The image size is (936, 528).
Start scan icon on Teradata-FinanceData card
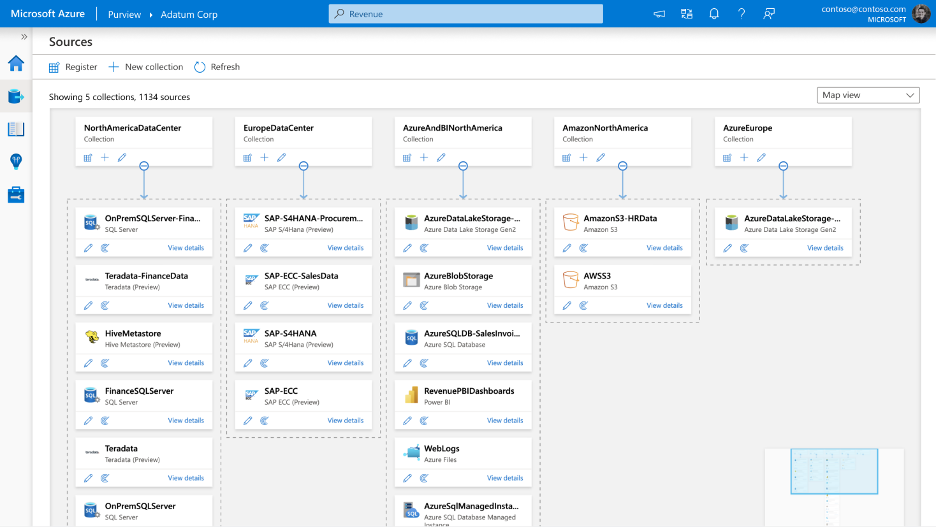pos(105,305)
